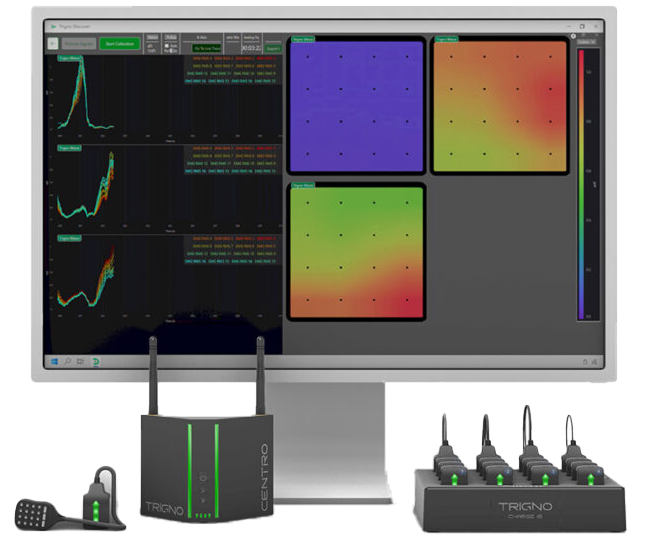Click the back arrow icon in the toolbar
This screenshot has width=646, height=541.
coord(53,44)
